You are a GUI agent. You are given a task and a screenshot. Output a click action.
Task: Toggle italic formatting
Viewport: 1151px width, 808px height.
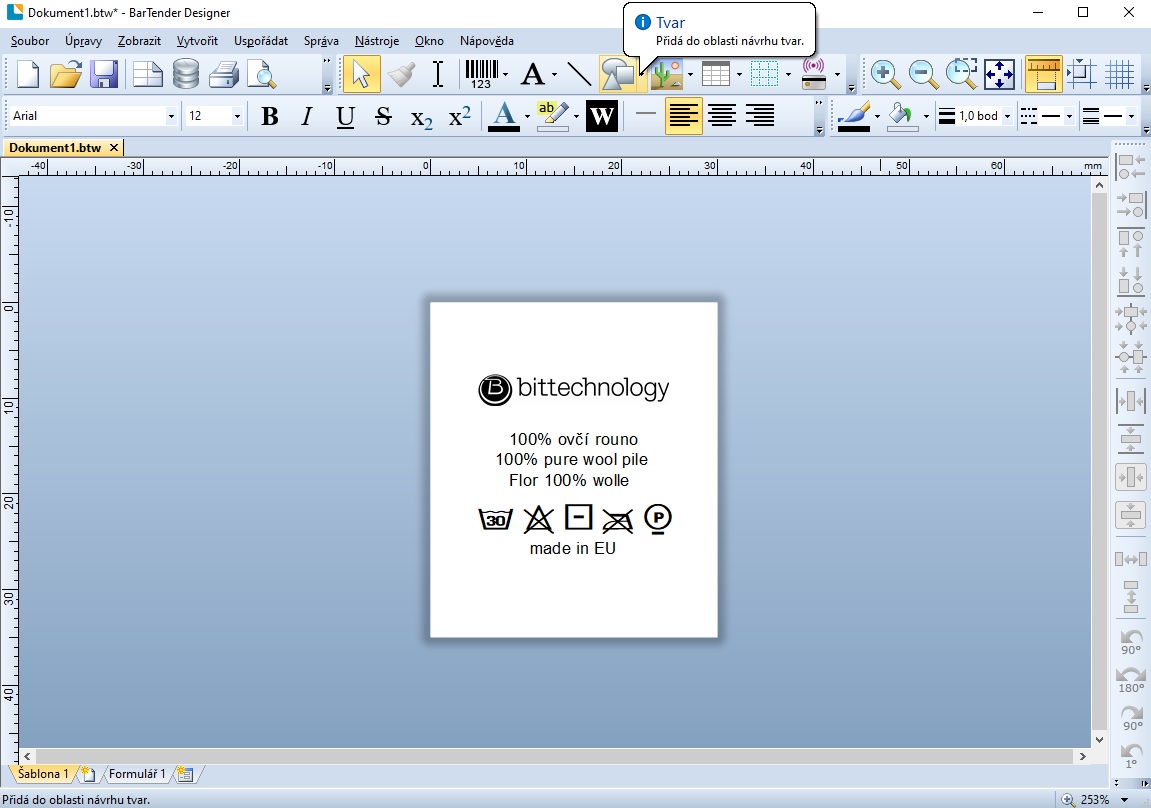point(307,116)
